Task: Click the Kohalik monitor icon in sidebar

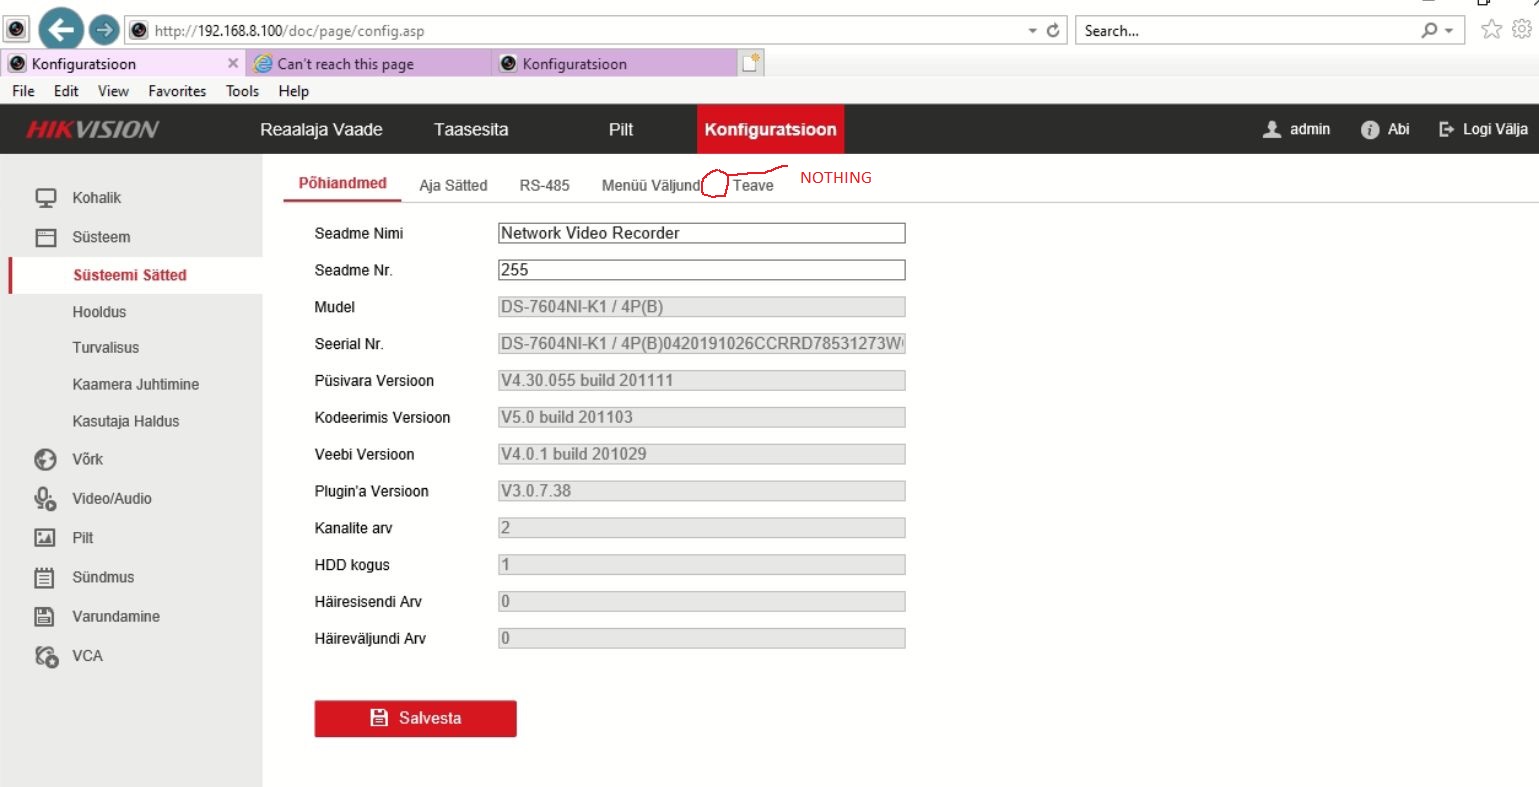Action: point(46,198)
